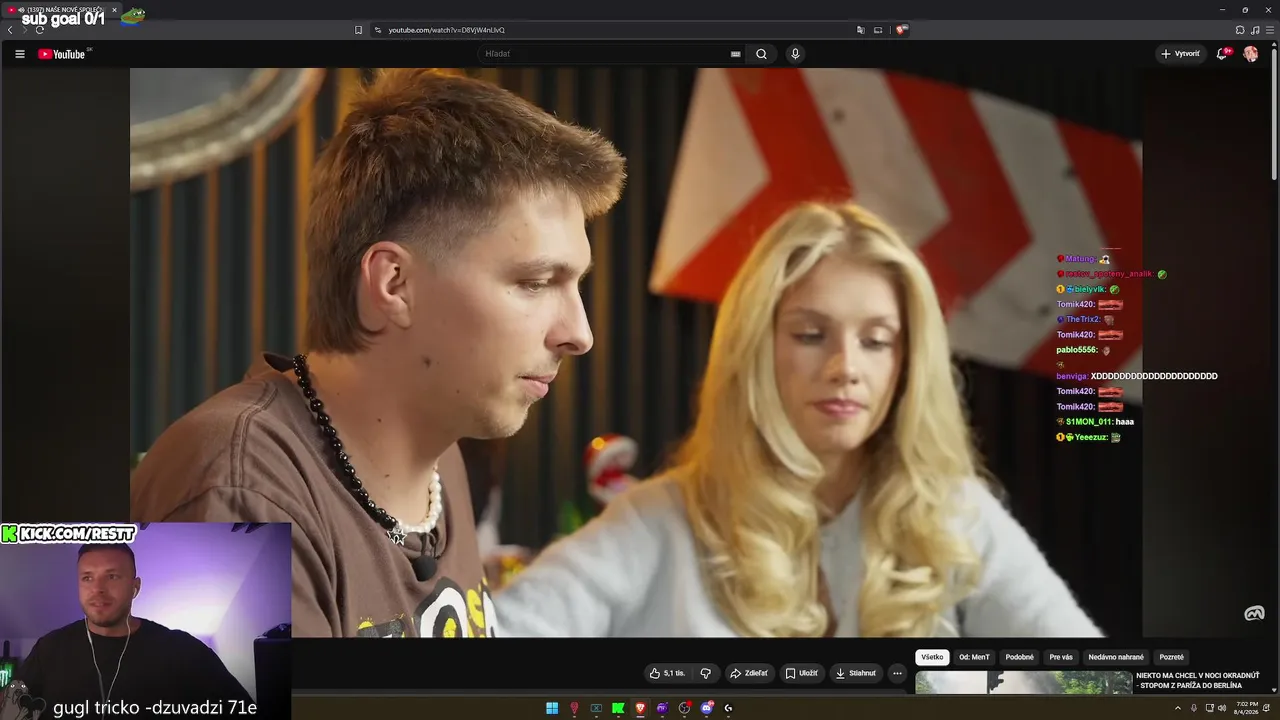1280x720 pixels.
Task: Select the Pre vás filter chip
Action: (1061, 657)
